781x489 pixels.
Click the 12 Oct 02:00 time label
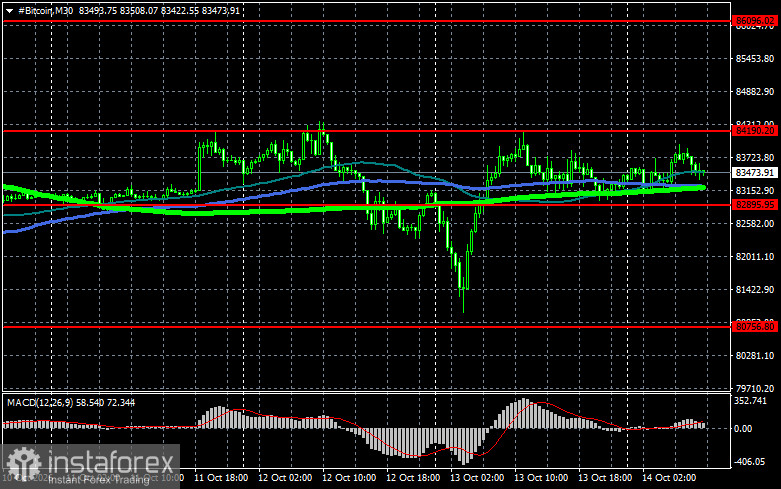285,478
